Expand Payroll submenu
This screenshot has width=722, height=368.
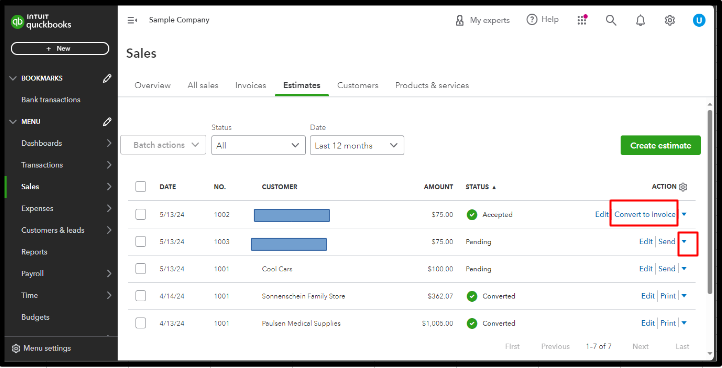pyautogui.click(x=109, y=274)
